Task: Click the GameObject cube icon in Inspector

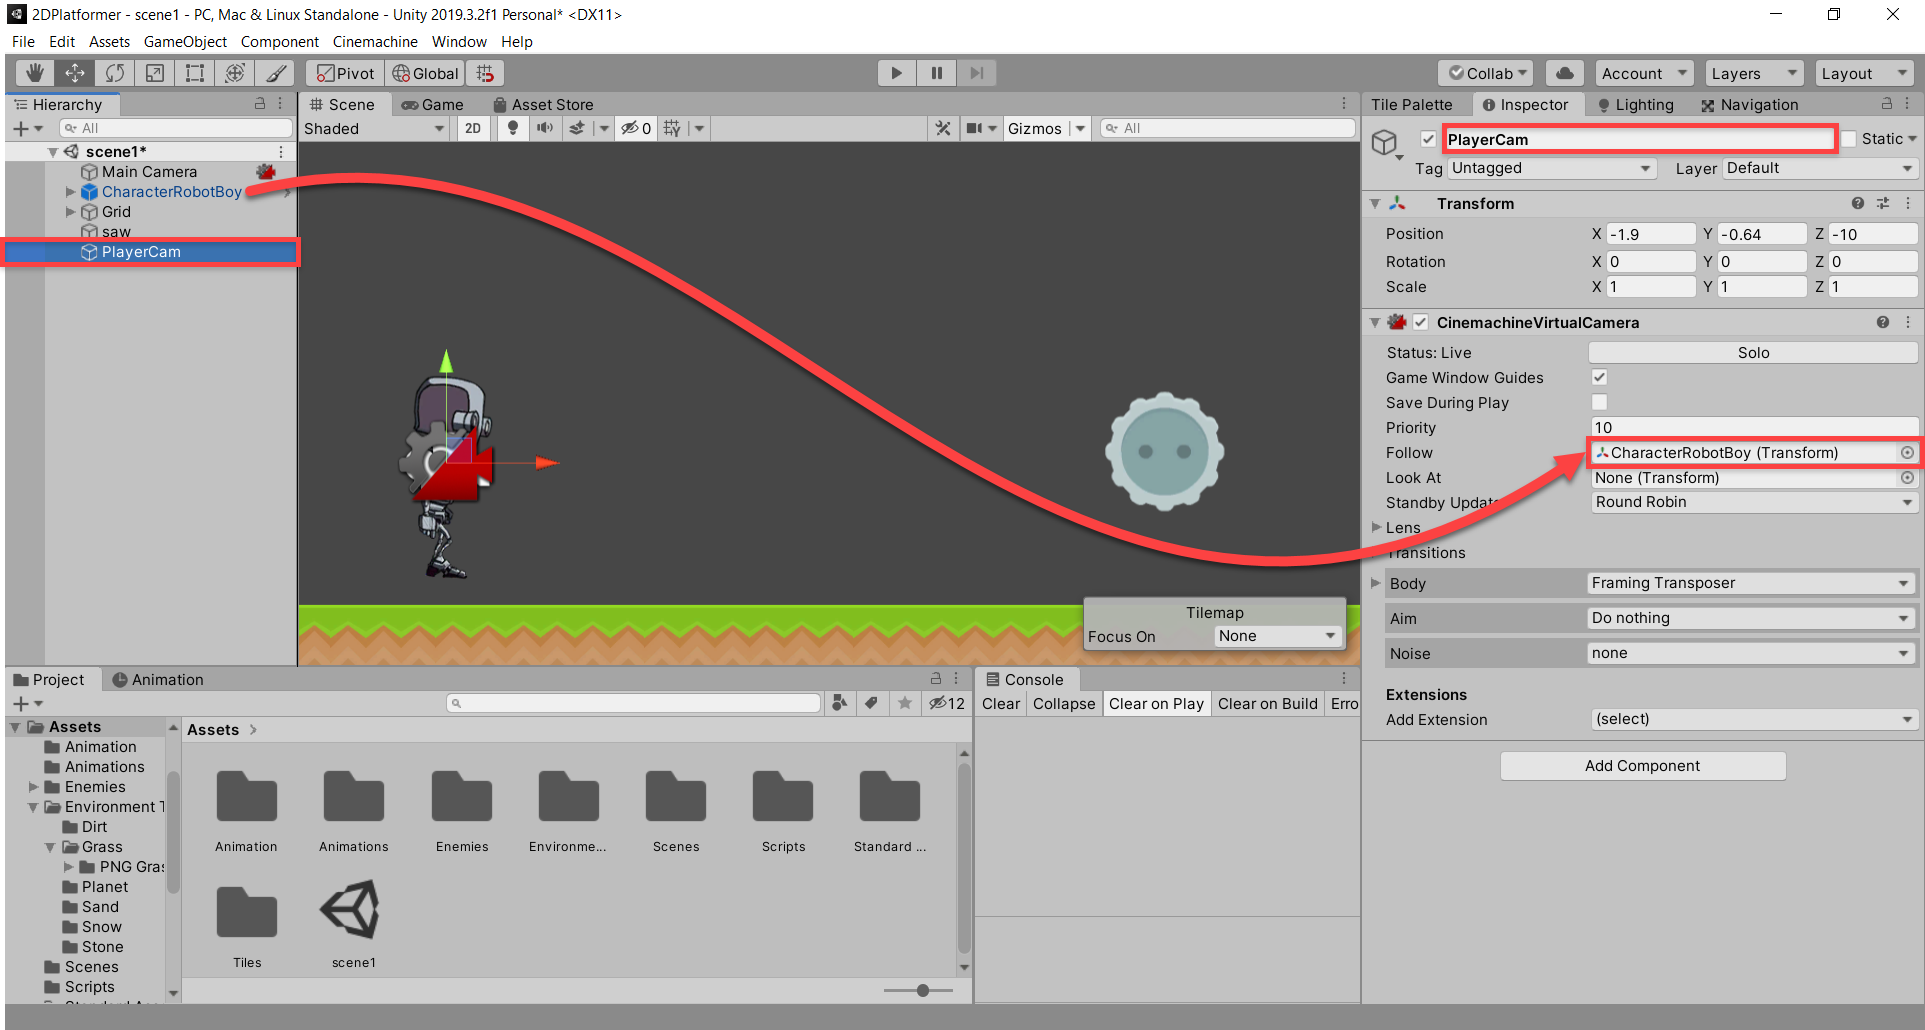Action: (1384, 143)
